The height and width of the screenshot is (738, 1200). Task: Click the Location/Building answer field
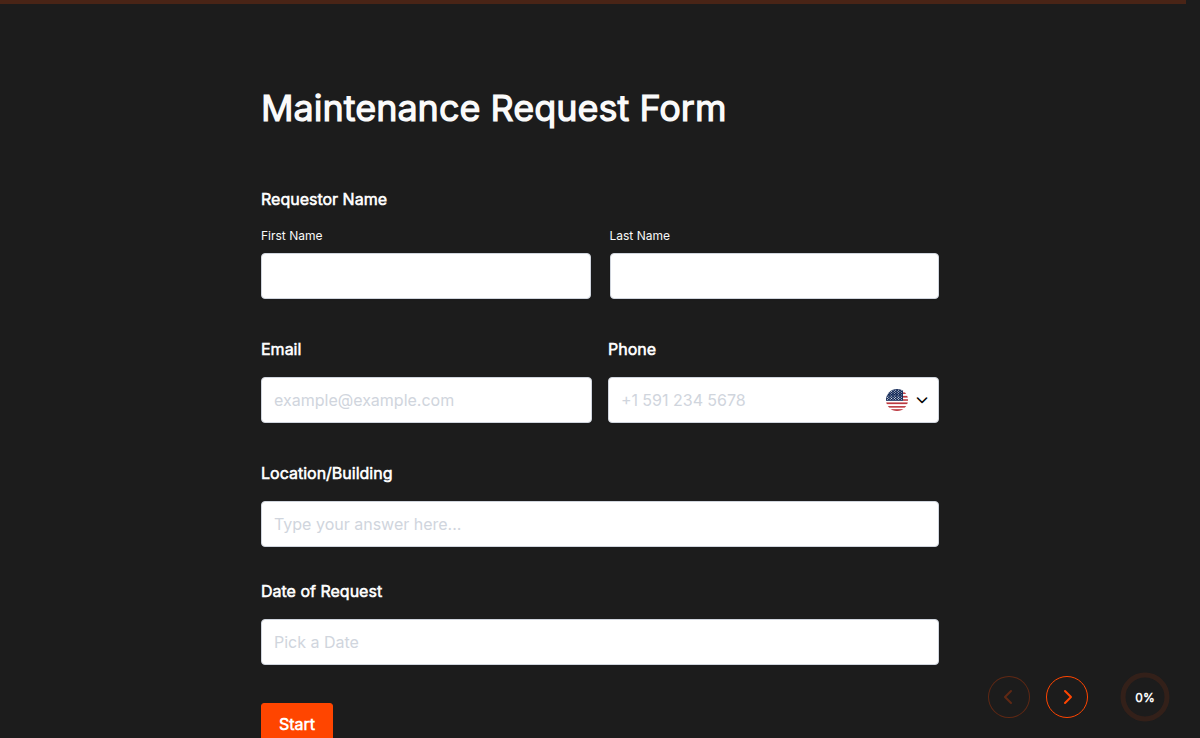[x=599, y=523]
